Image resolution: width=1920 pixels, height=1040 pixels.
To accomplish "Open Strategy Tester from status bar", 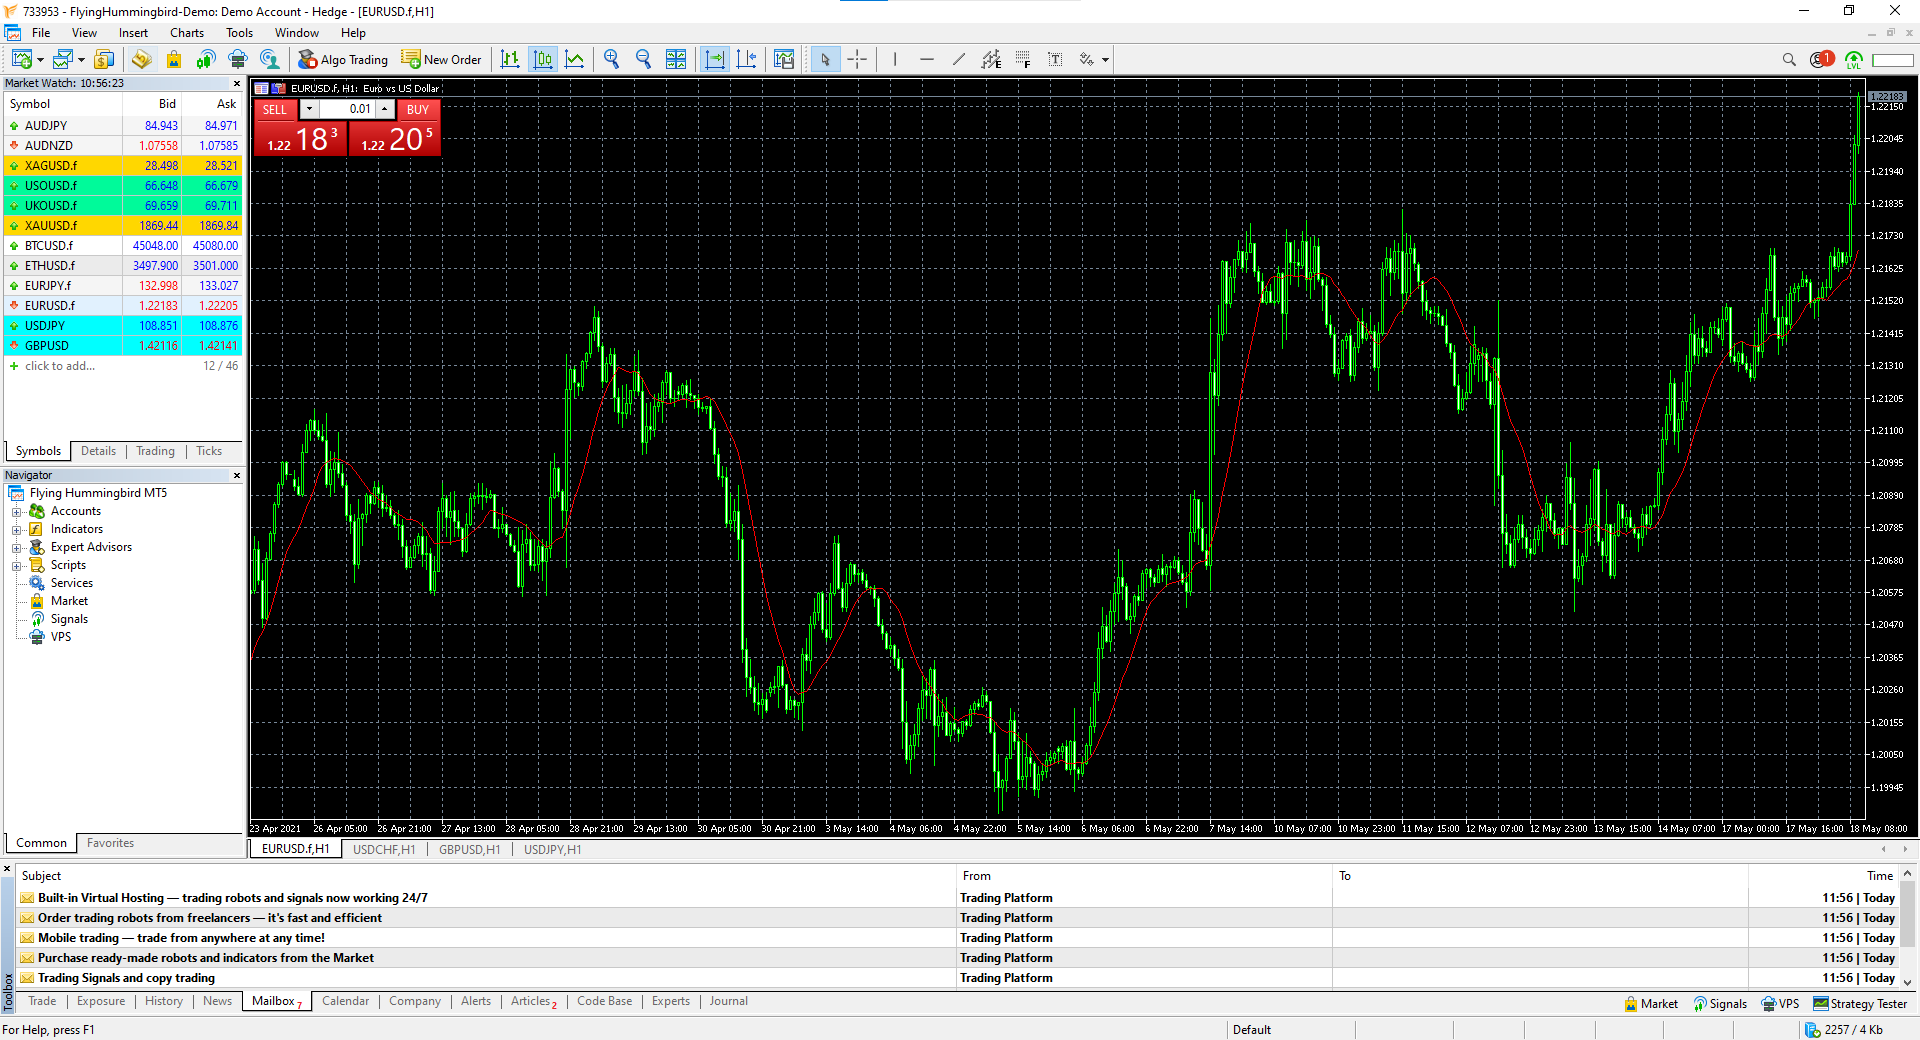I will [1859, 1004].
